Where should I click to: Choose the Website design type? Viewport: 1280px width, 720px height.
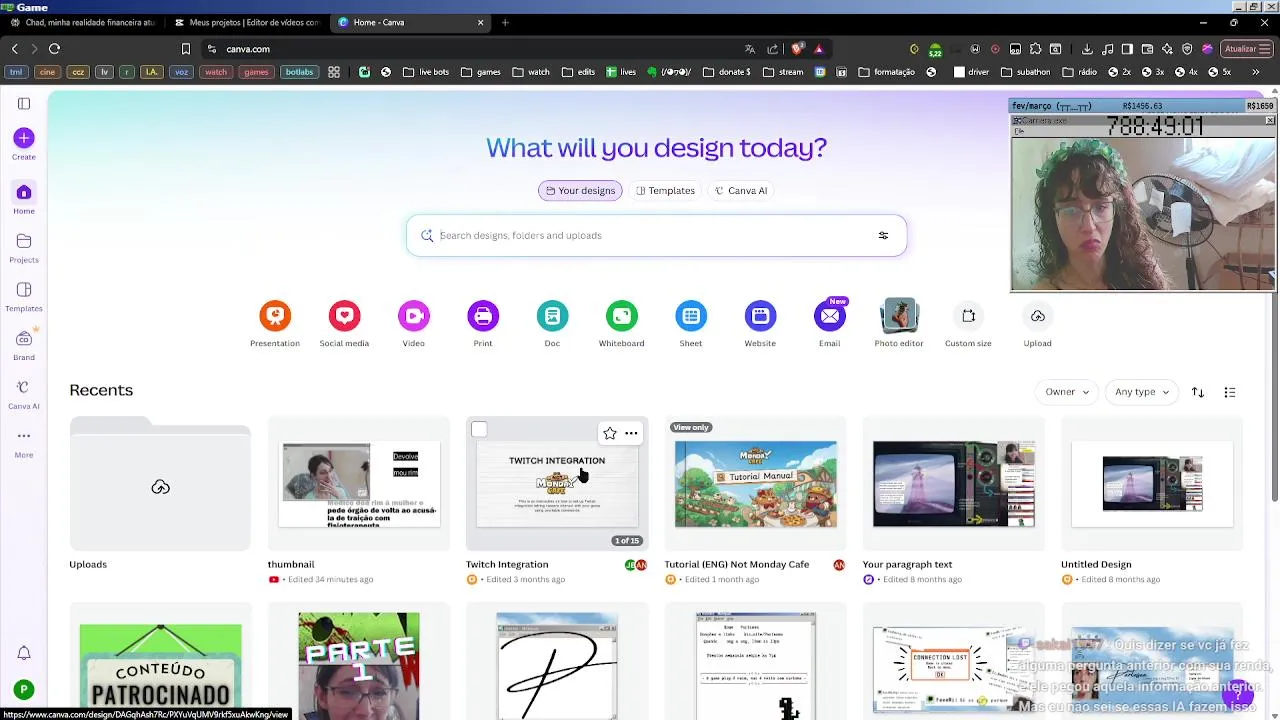pos(760,325)
